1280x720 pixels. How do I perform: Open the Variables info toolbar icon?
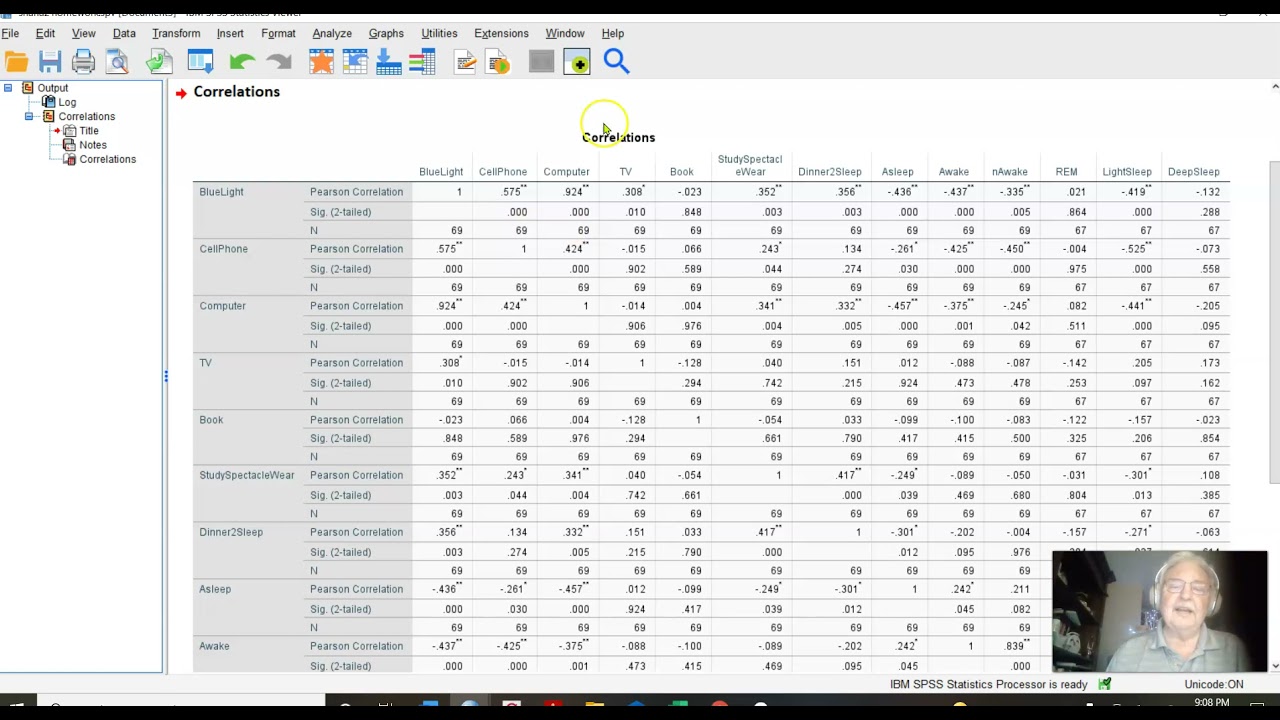coord(422,62)
